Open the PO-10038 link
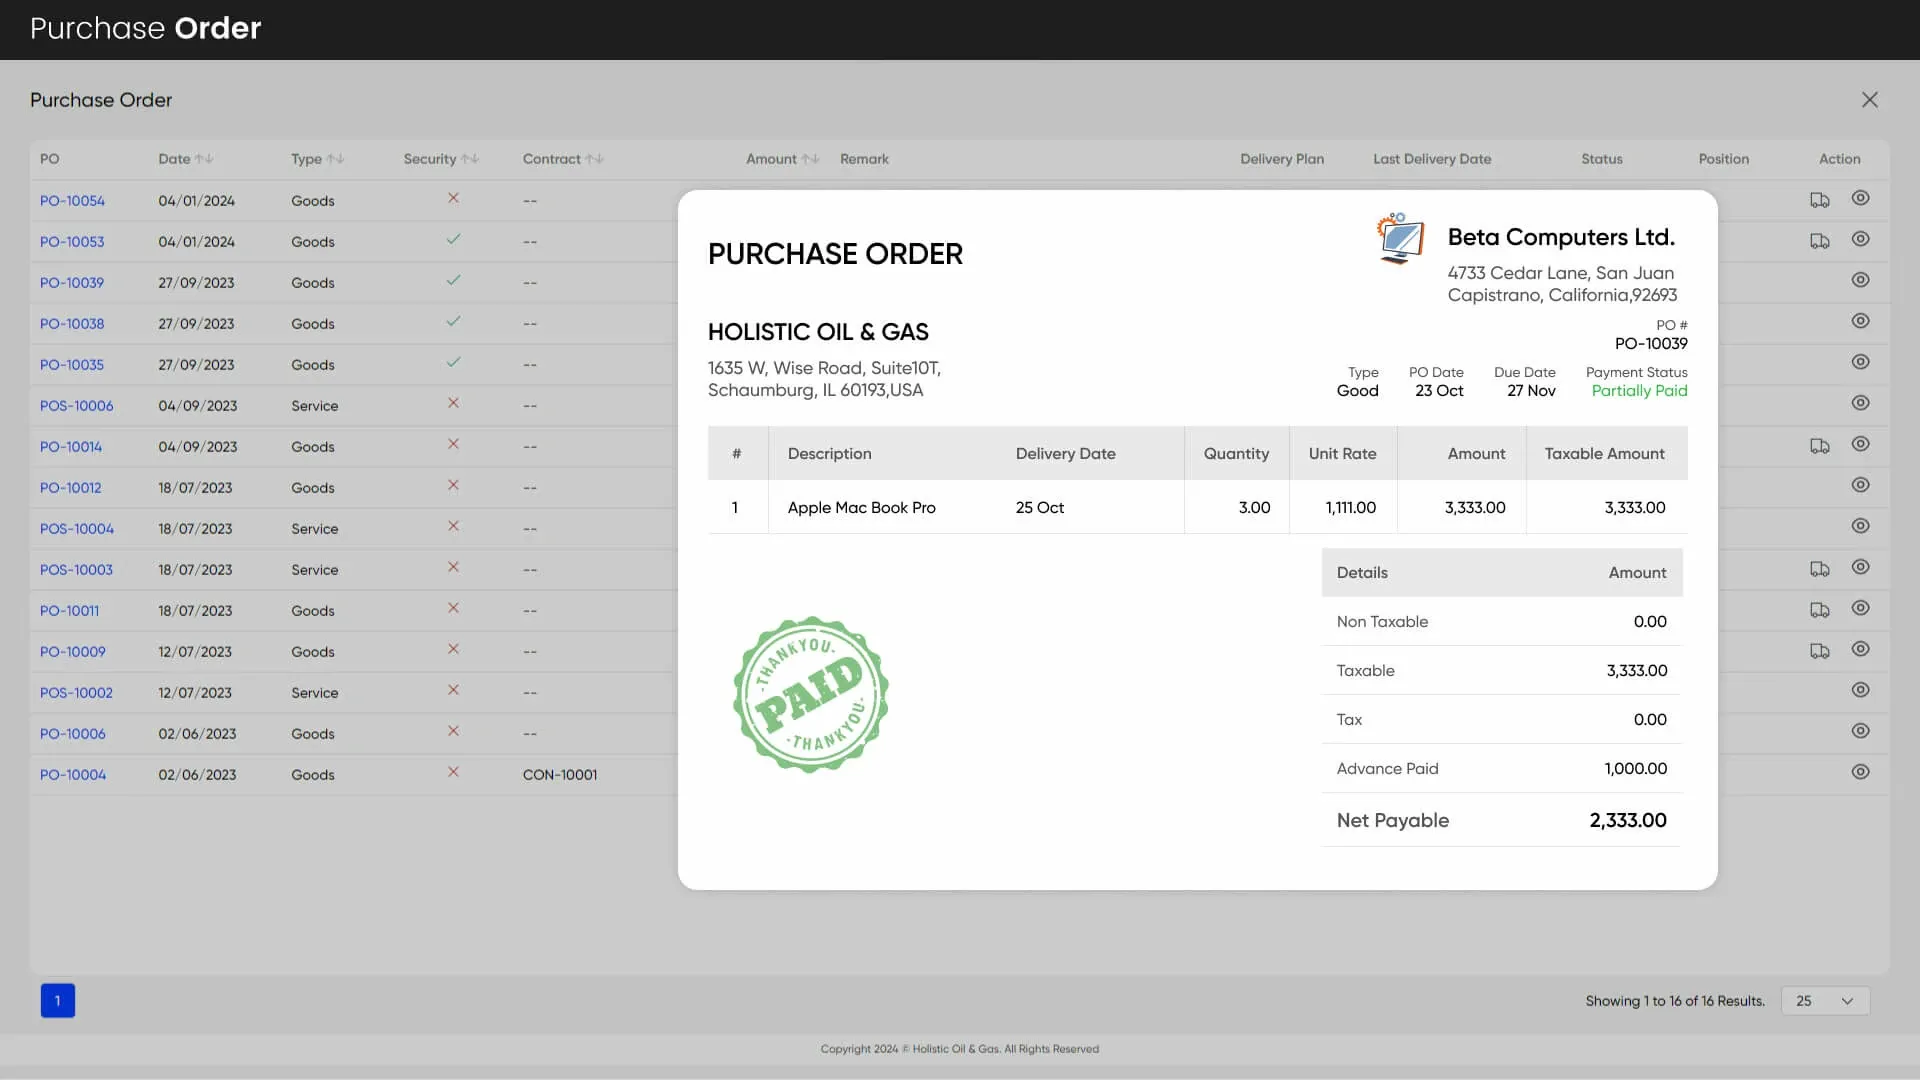Viewport: 1920px width, 1080px height. pyautogui.click(x=72, y=324)
